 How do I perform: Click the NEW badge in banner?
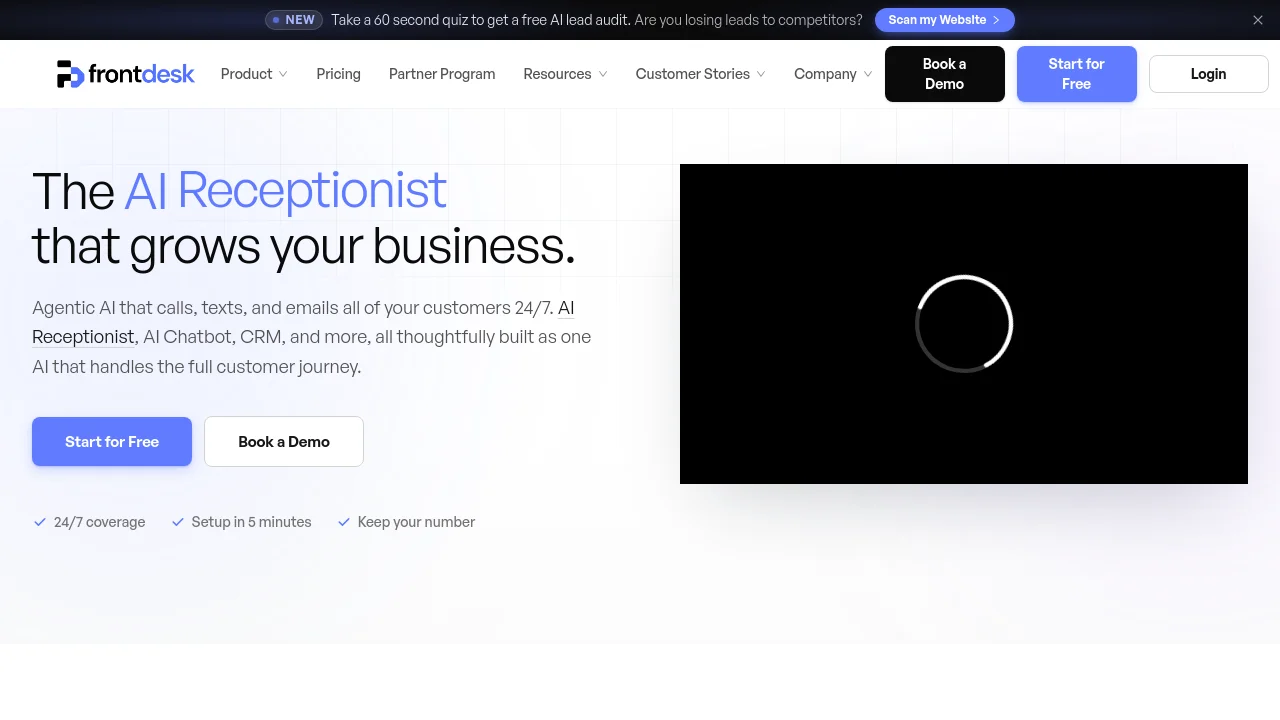294,20
